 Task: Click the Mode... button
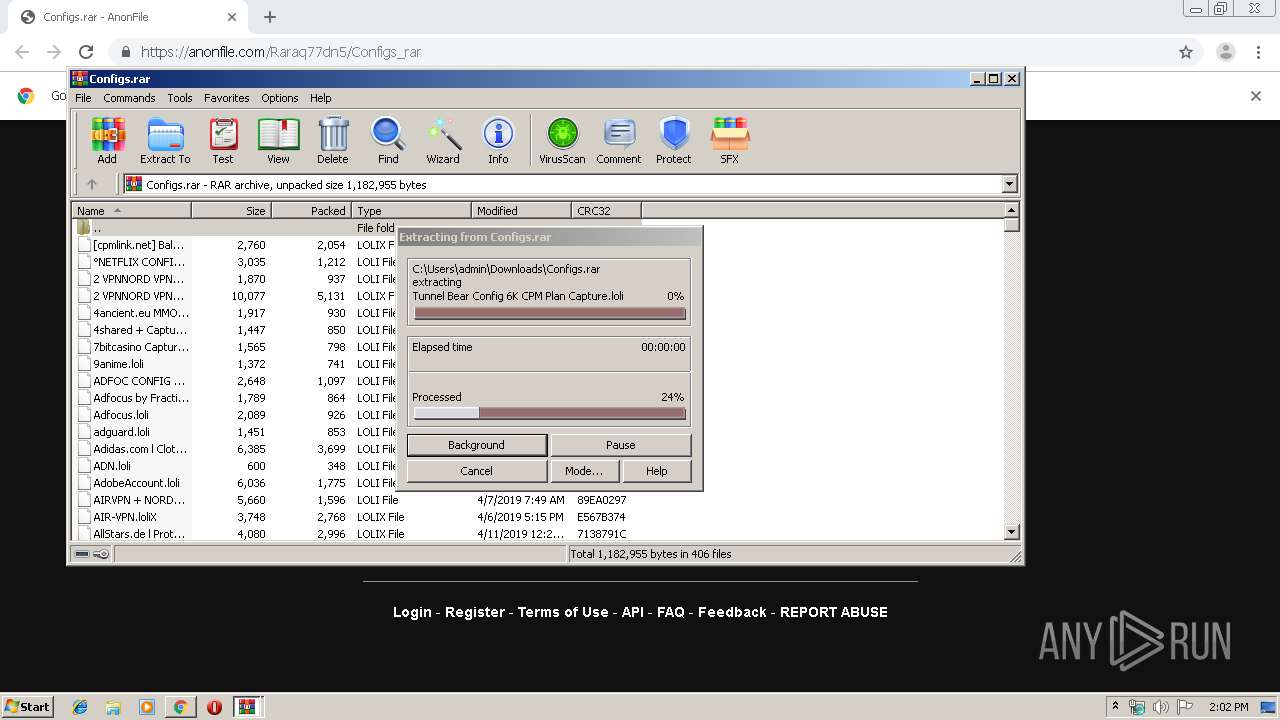coord(584,471)
